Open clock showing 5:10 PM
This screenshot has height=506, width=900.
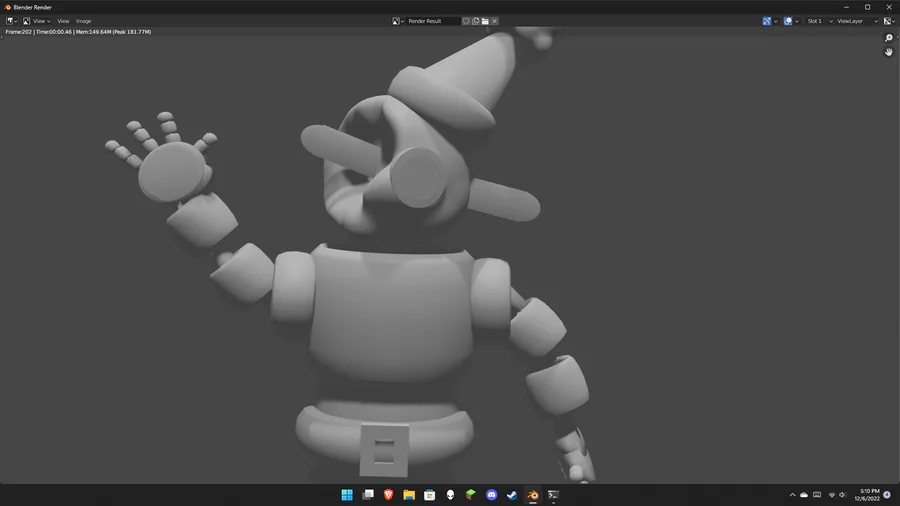click(x=867, y=495)
